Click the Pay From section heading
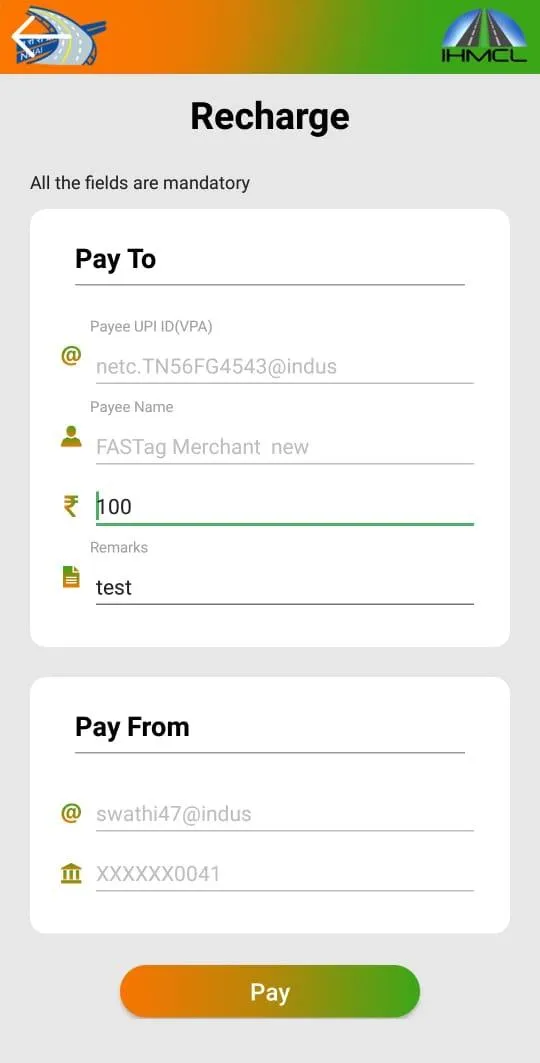This screenshot has height=1063, width=540. (132, 727)
